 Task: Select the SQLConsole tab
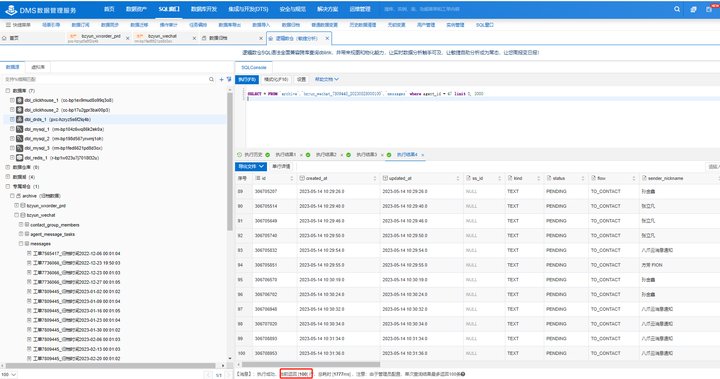(253, 68)
